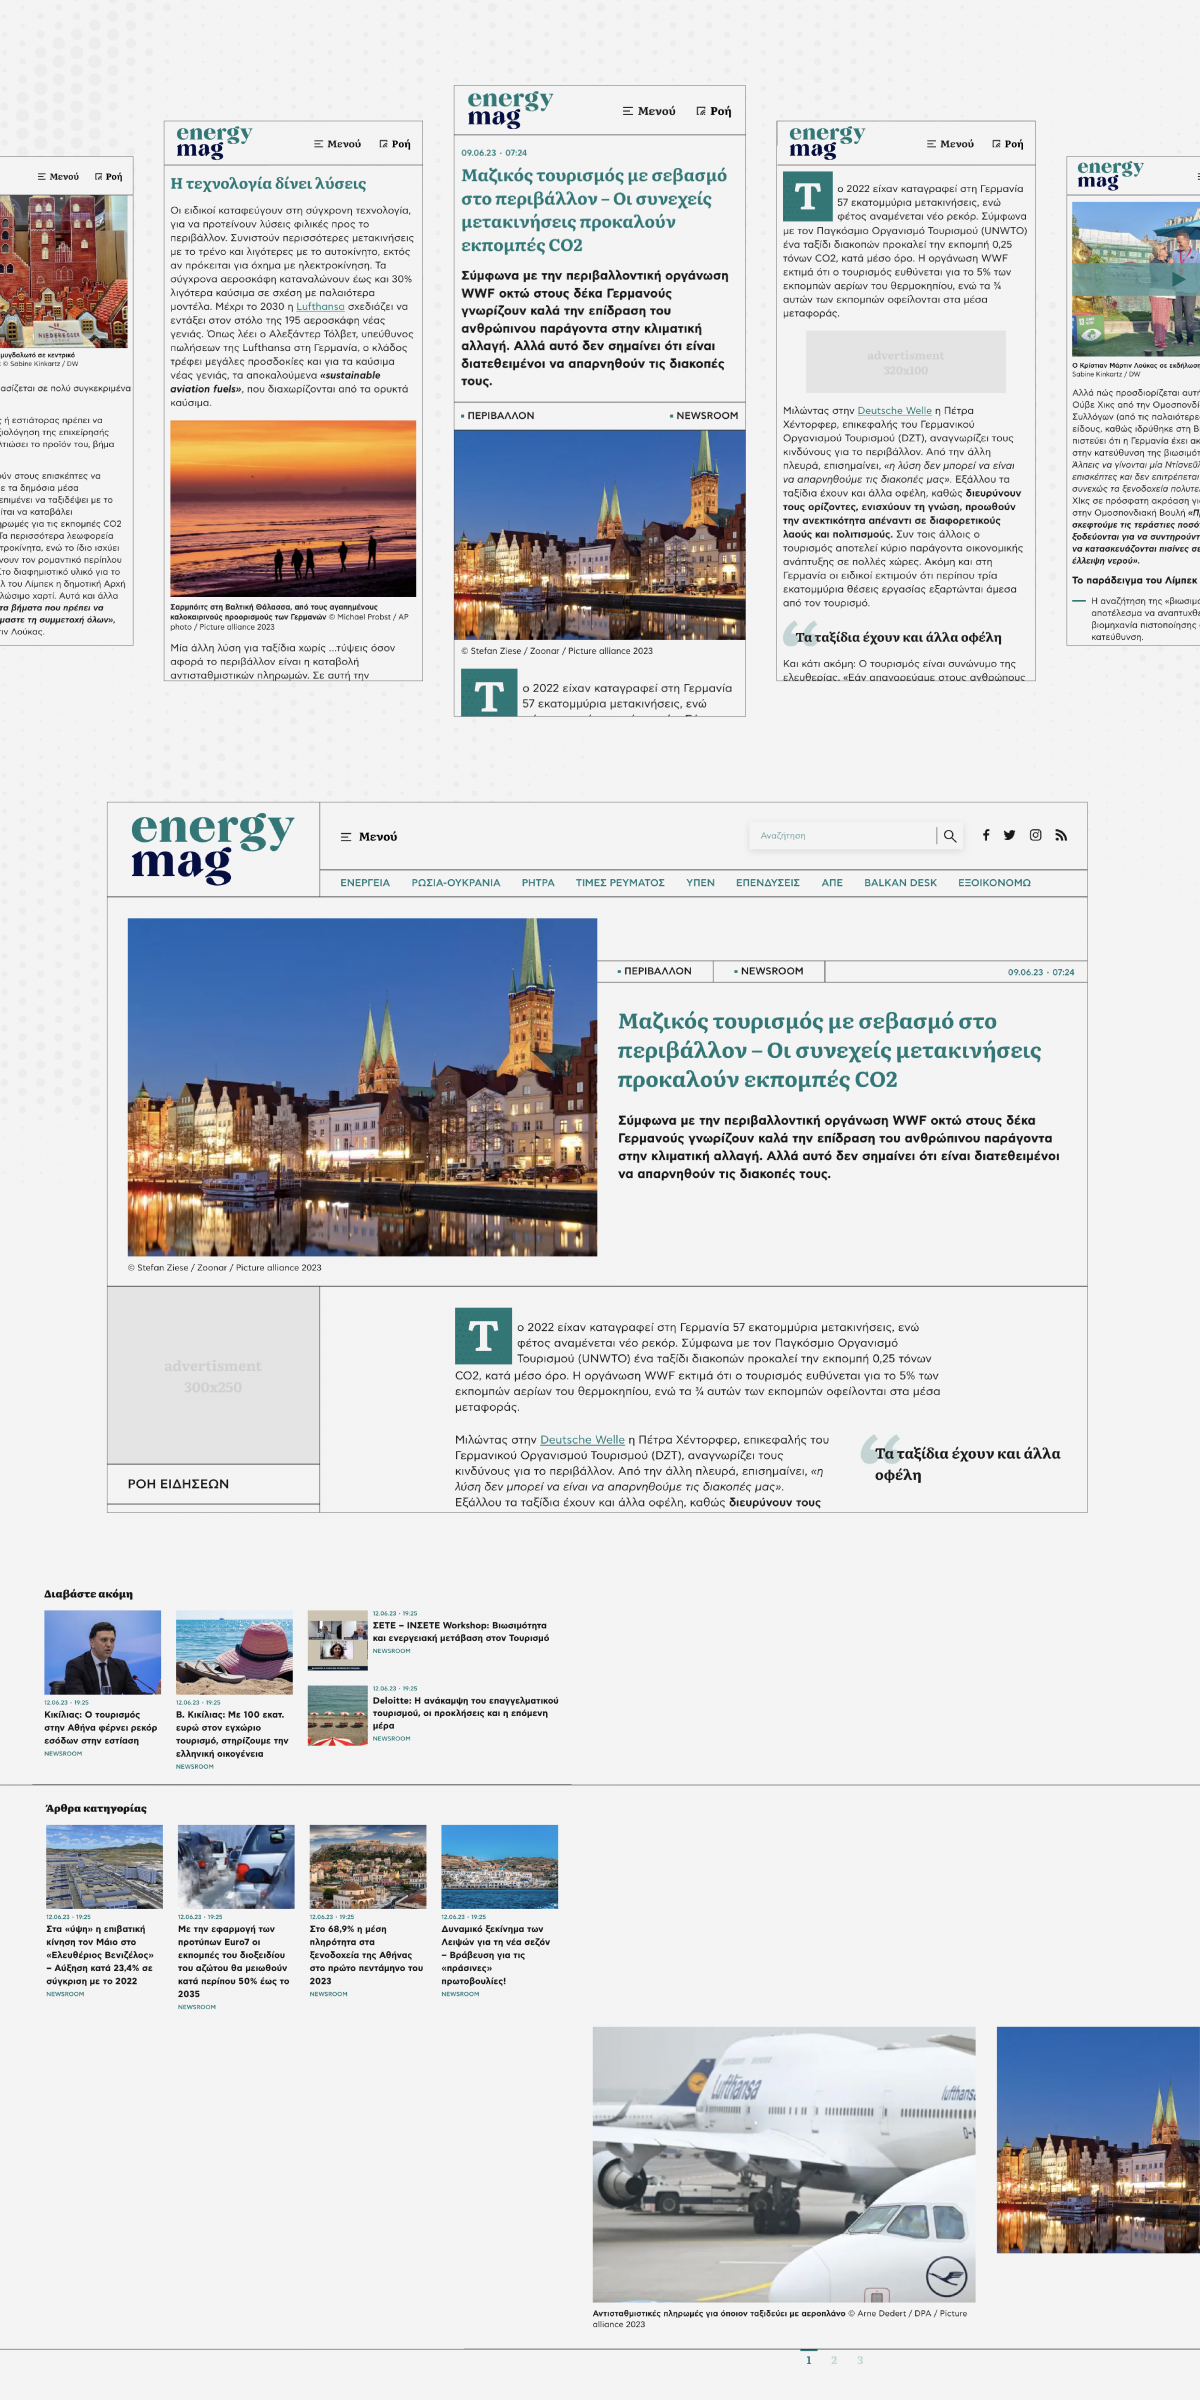The width and height of the screenshot is (1200, 2400).
Task: Tap Μενού above 'Η τεχνολογία δίνει λύσεις' mobile screen
Action: [337, 144]
